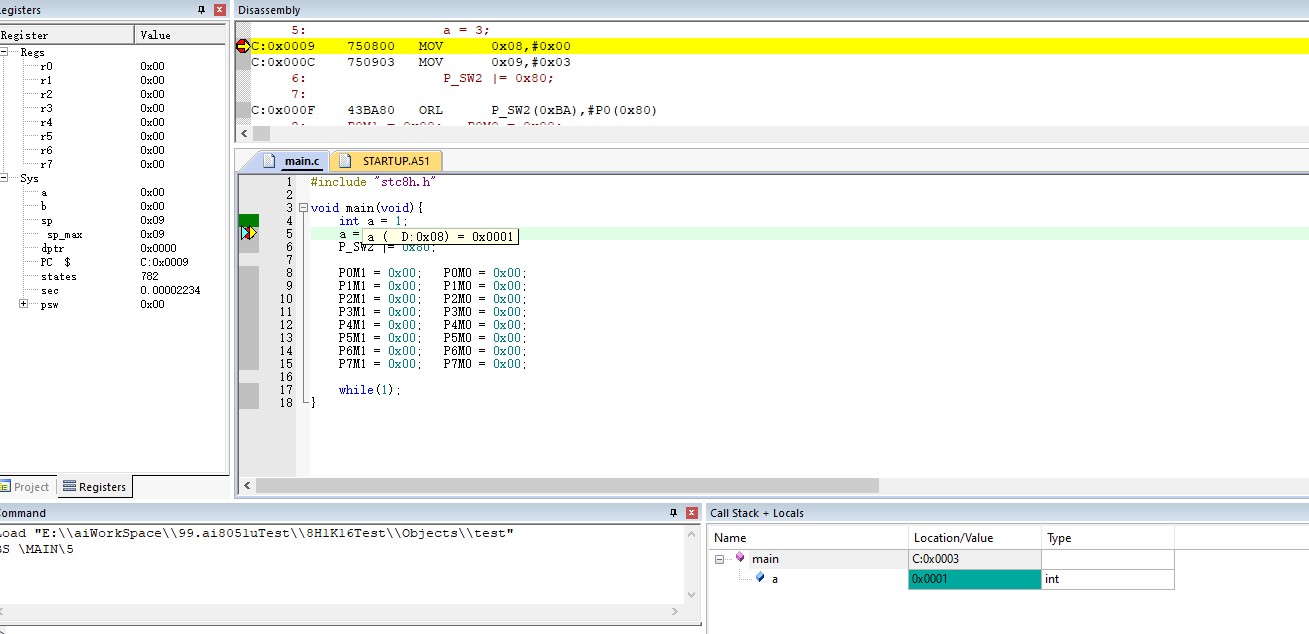Click the Command window scroll-down arrow
The image size is (1309, 634).
tap(689, 594)
